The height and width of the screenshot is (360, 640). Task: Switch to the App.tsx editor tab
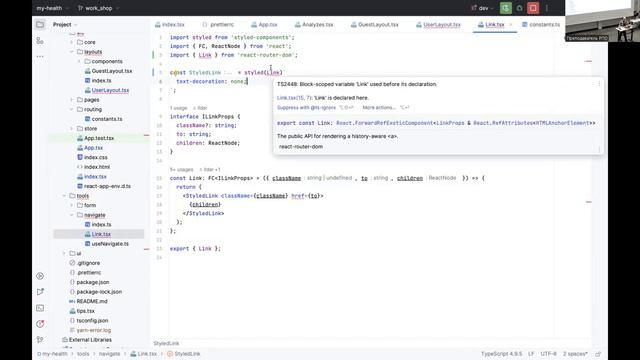point(264,24)
